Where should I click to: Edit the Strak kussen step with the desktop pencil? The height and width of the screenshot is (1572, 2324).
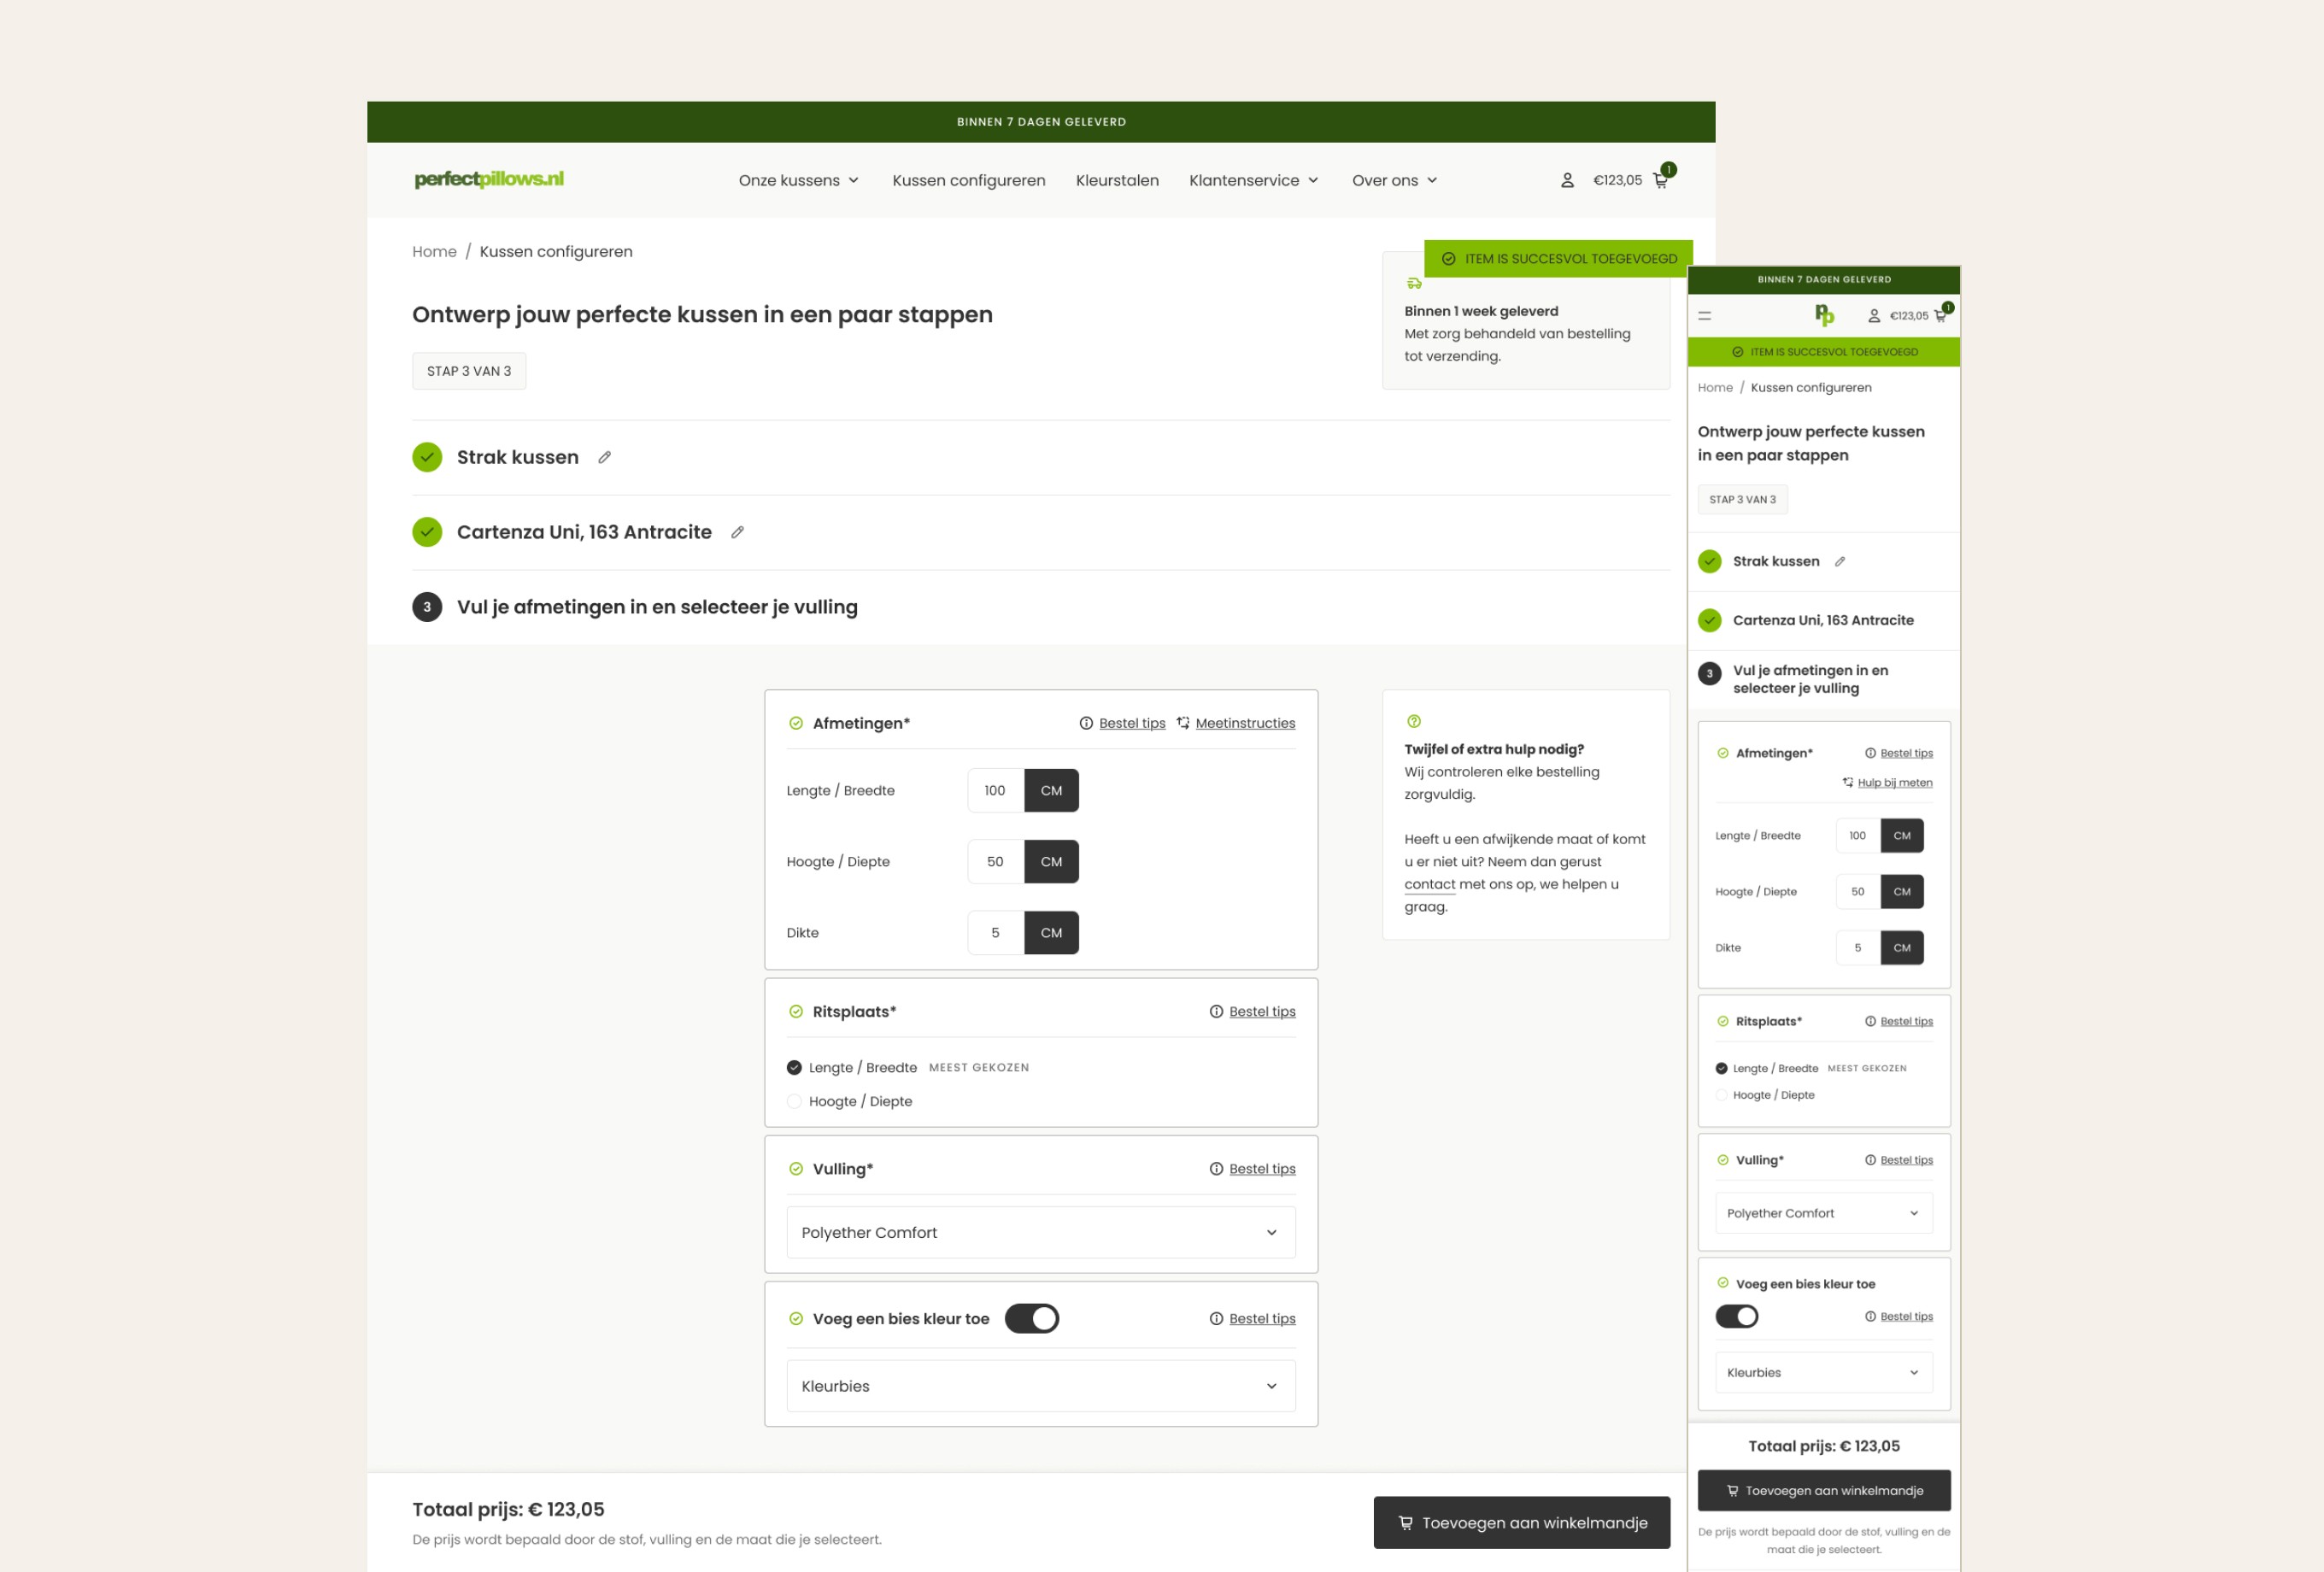(x=604, y=457)
